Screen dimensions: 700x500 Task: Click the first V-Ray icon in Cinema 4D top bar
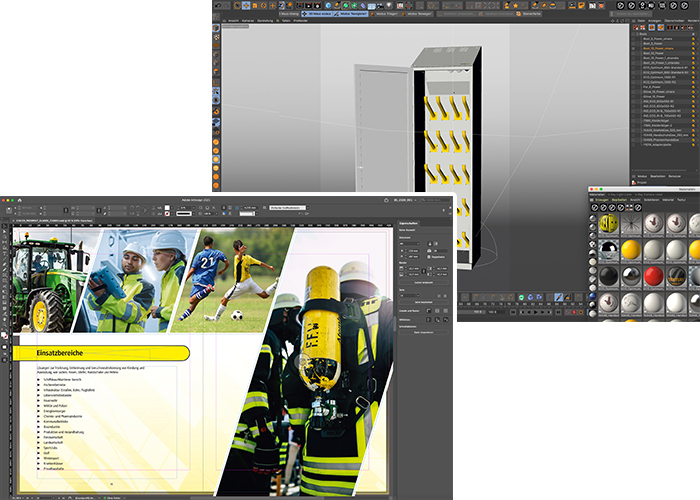(620, 5)
